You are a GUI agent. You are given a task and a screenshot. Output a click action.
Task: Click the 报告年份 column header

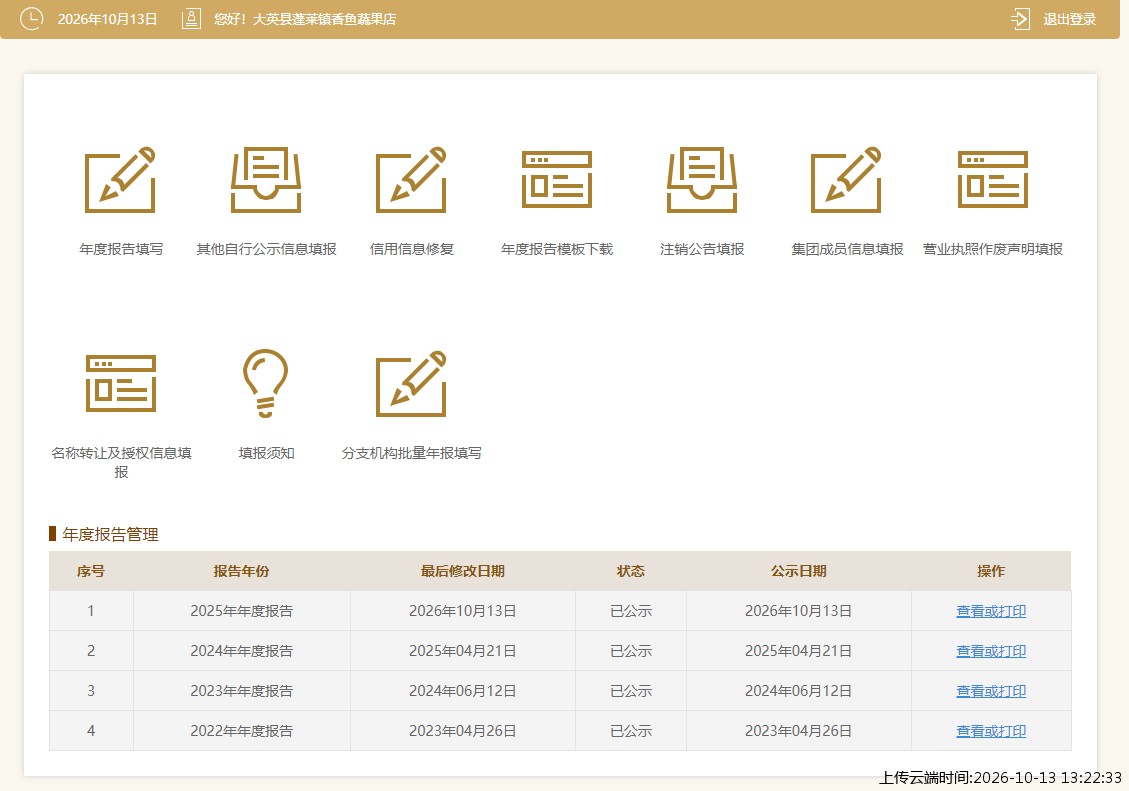241,571
